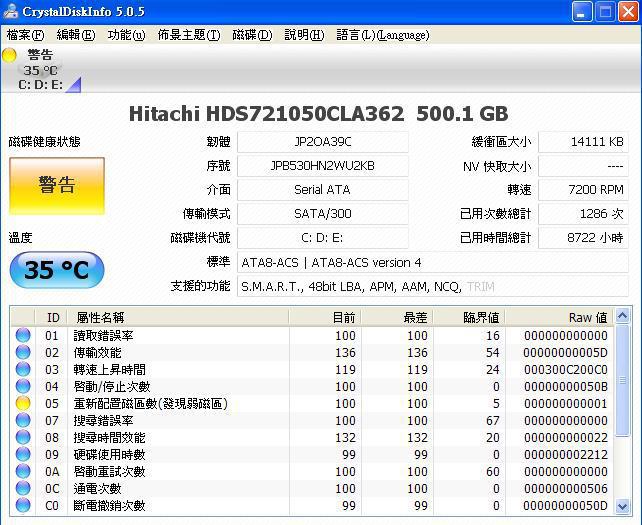Open the 語言(L)(Language) menu
Screen dimensions: 642x525
click(383, 35)
